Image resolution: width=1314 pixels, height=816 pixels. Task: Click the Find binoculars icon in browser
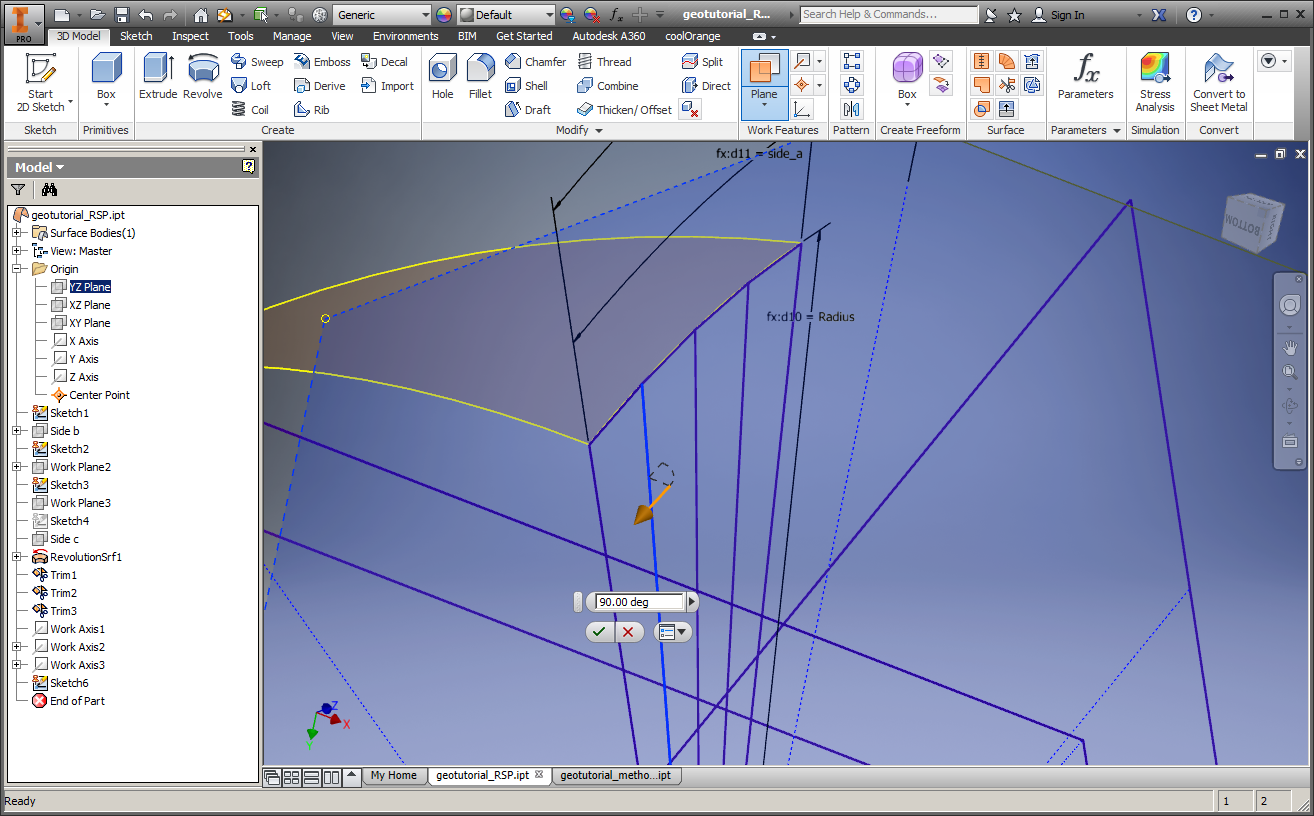point(48,189)
